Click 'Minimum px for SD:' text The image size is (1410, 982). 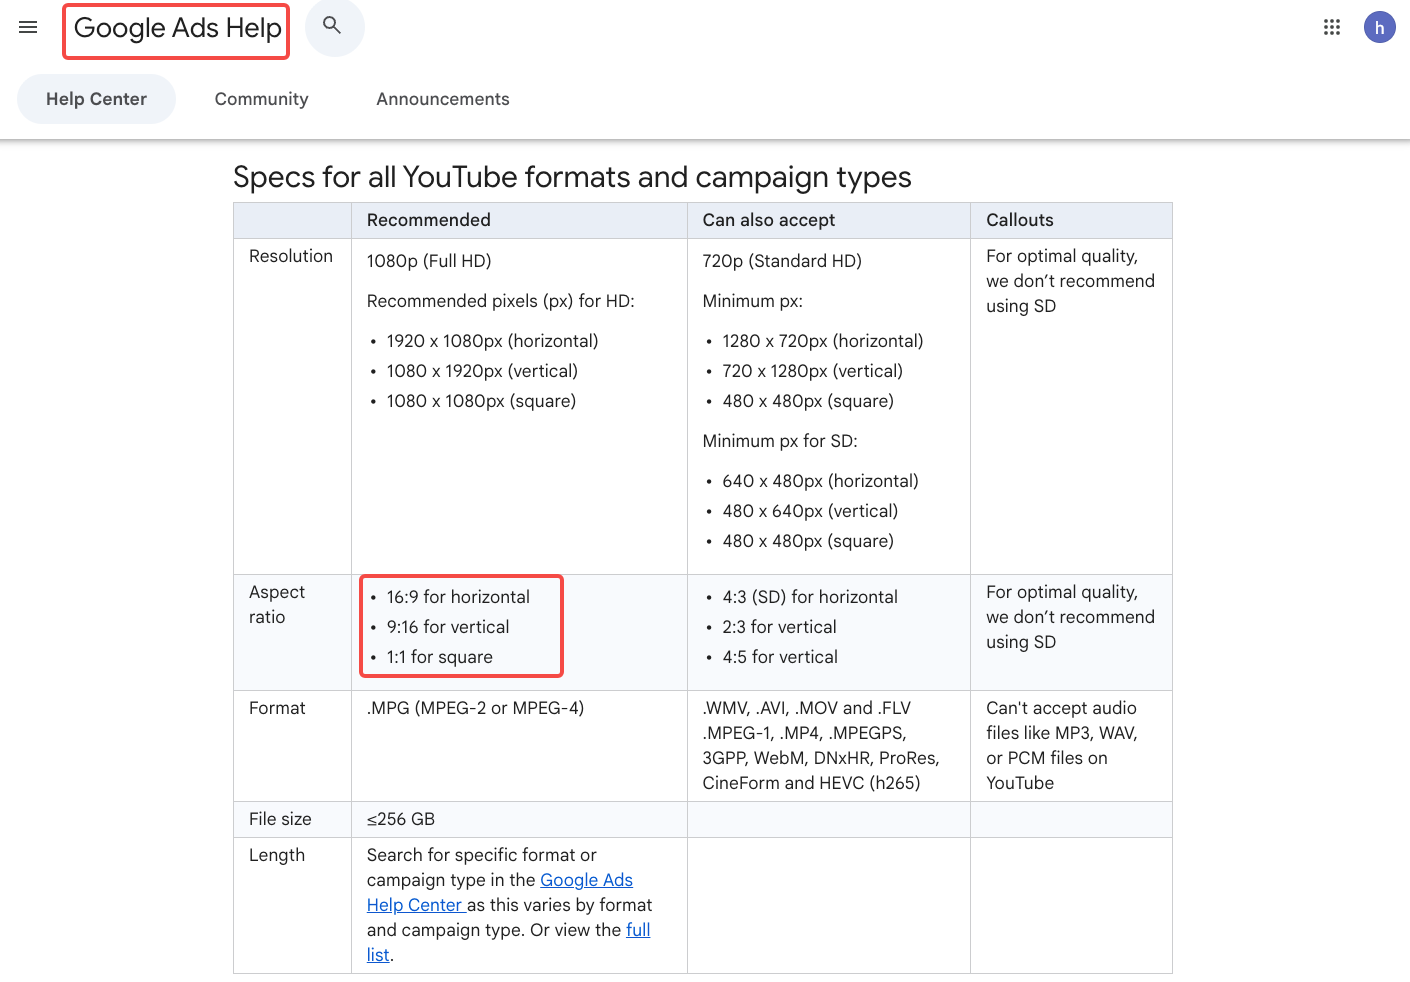click(780, 441)
